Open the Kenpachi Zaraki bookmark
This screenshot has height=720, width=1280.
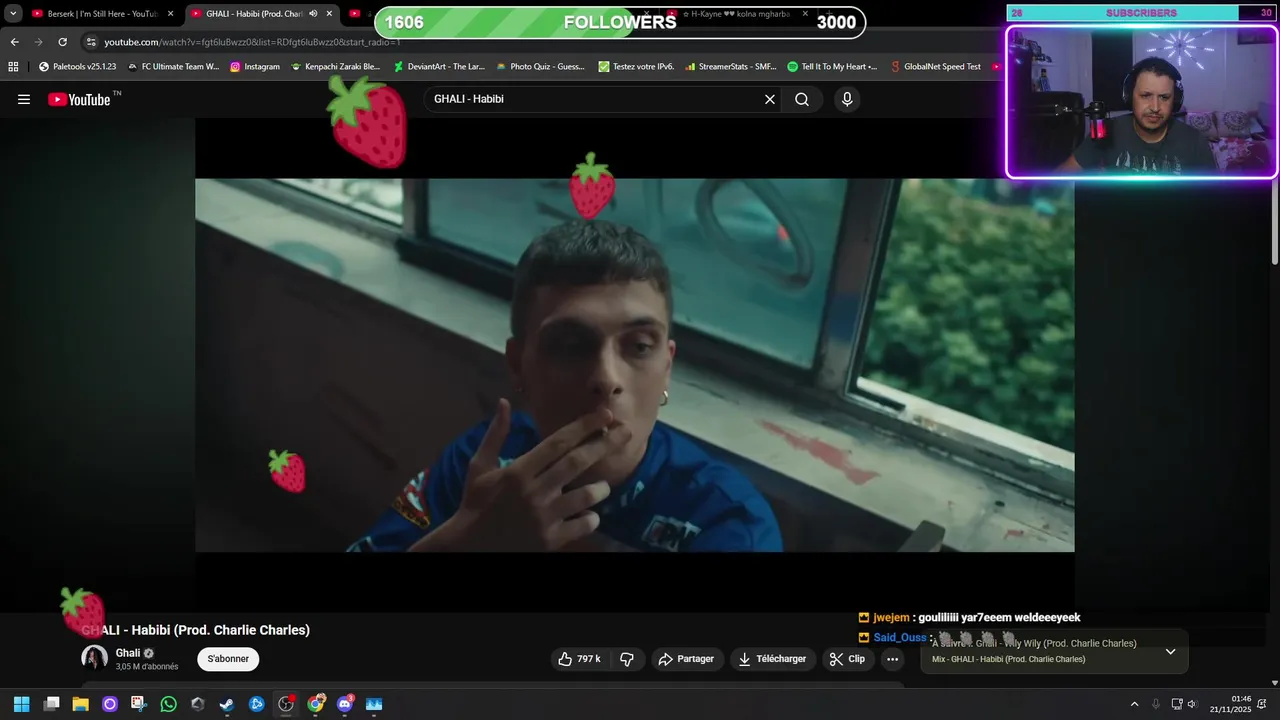coord(336,67)
